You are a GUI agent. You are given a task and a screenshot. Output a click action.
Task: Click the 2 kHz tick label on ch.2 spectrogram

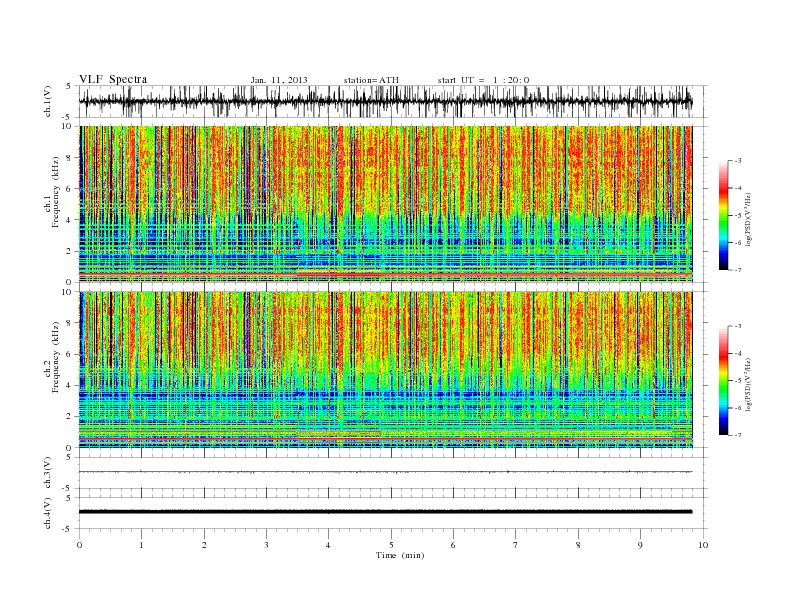(69, 417)
